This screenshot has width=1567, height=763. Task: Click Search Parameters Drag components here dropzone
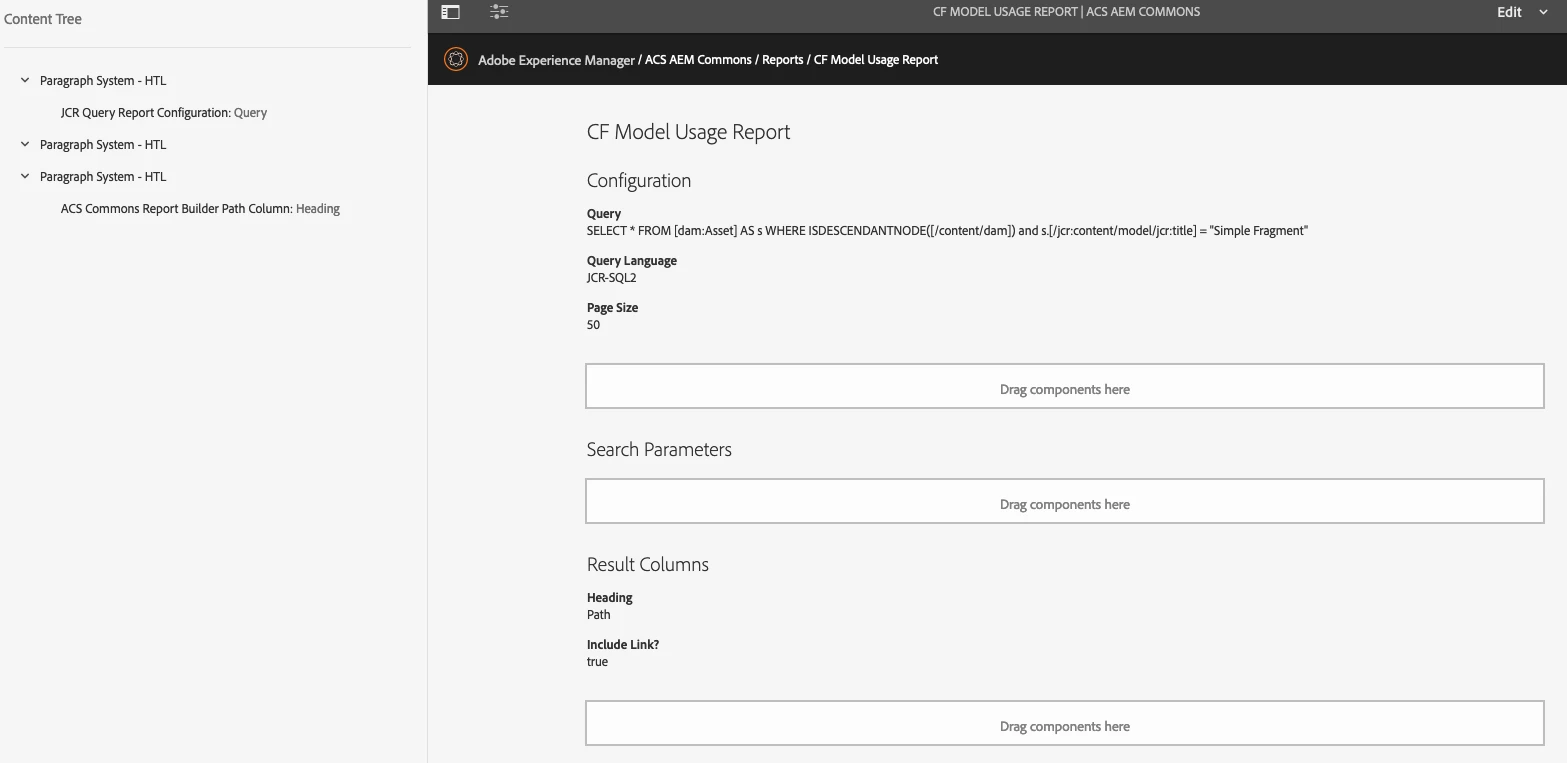click(1064, 501)
